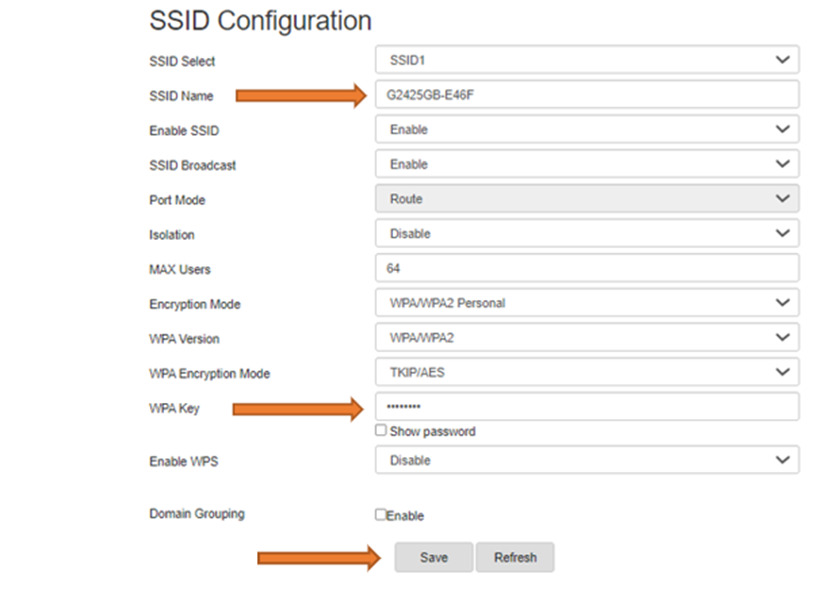The image size is (818, 590).
Task: Click the chevron arrow of SSID1 selector
Action: 783,60
